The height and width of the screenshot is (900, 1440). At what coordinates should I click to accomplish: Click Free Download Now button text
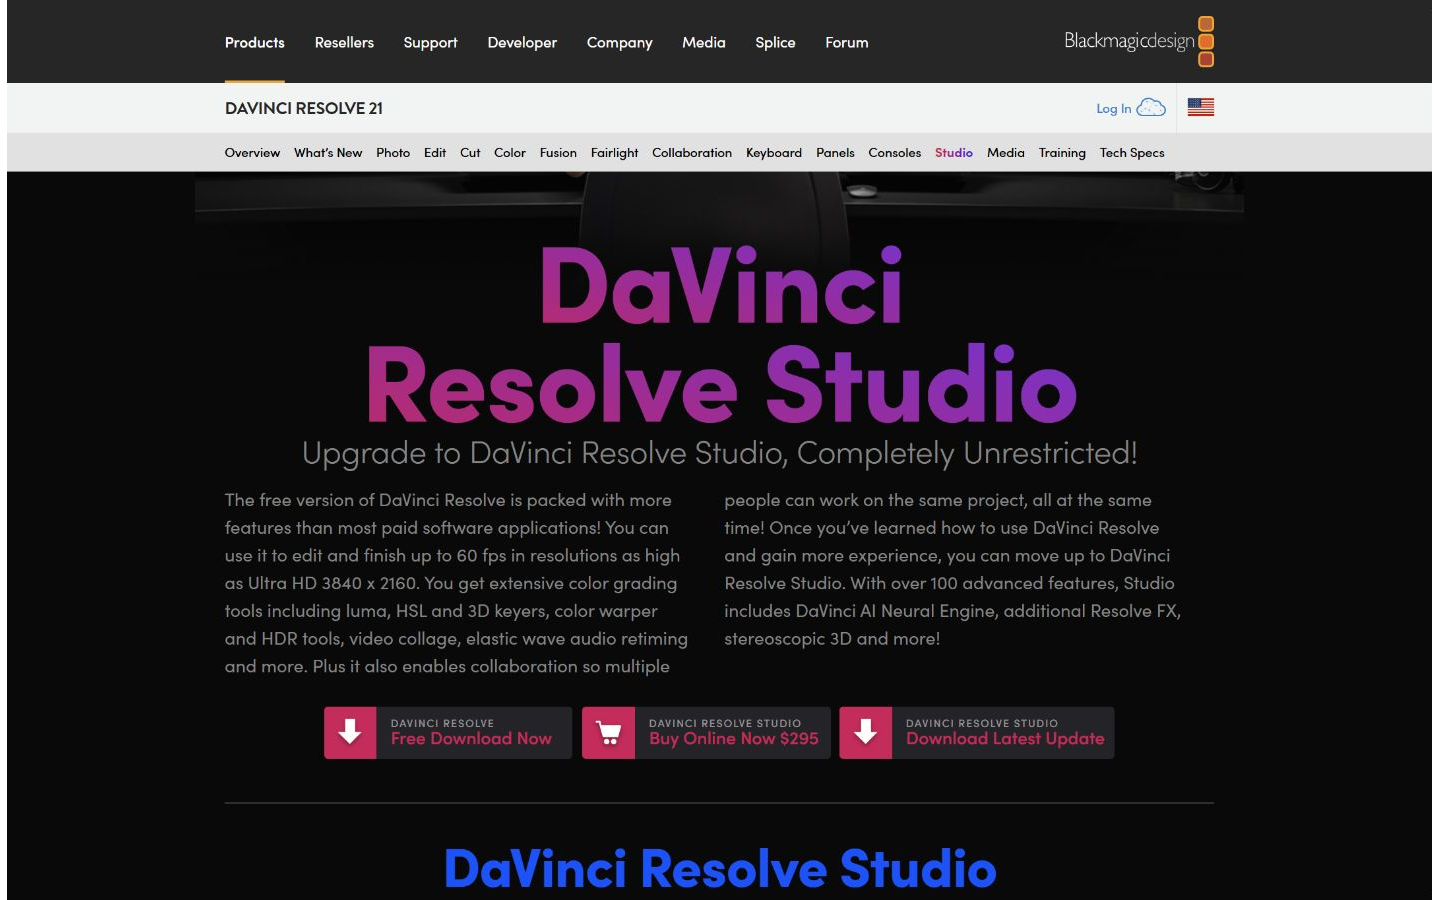tap(471, 739)
